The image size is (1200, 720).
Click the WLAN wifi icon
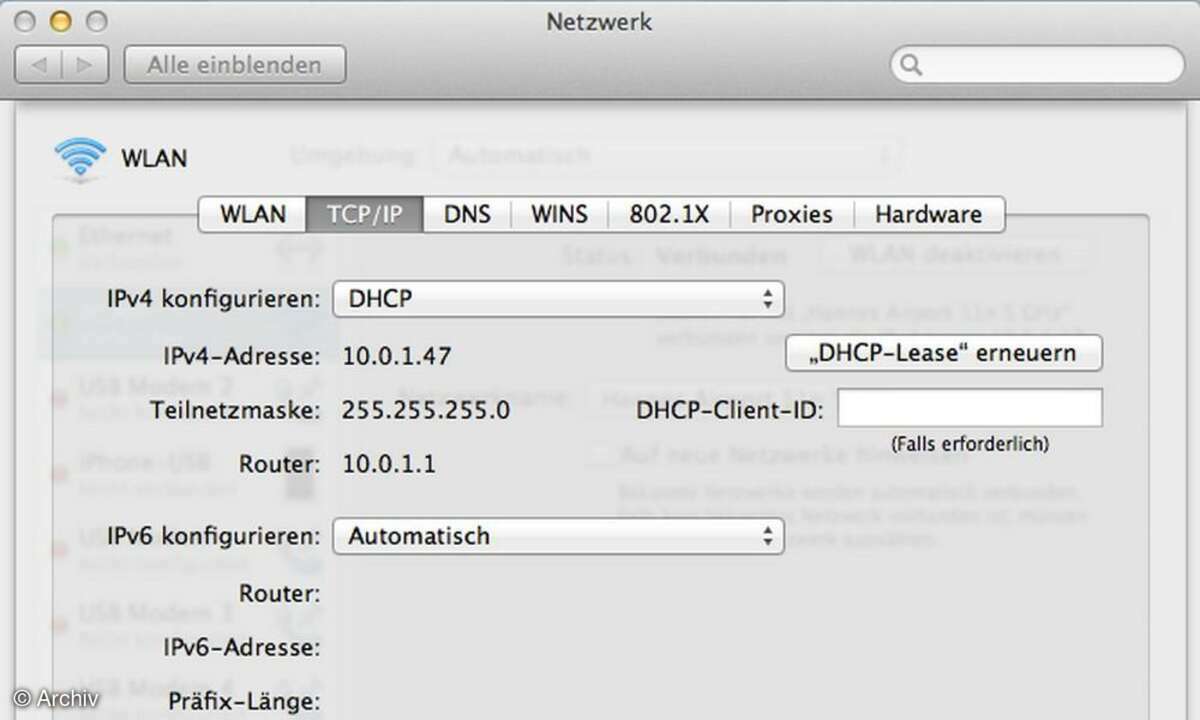(x=80, y=159)
